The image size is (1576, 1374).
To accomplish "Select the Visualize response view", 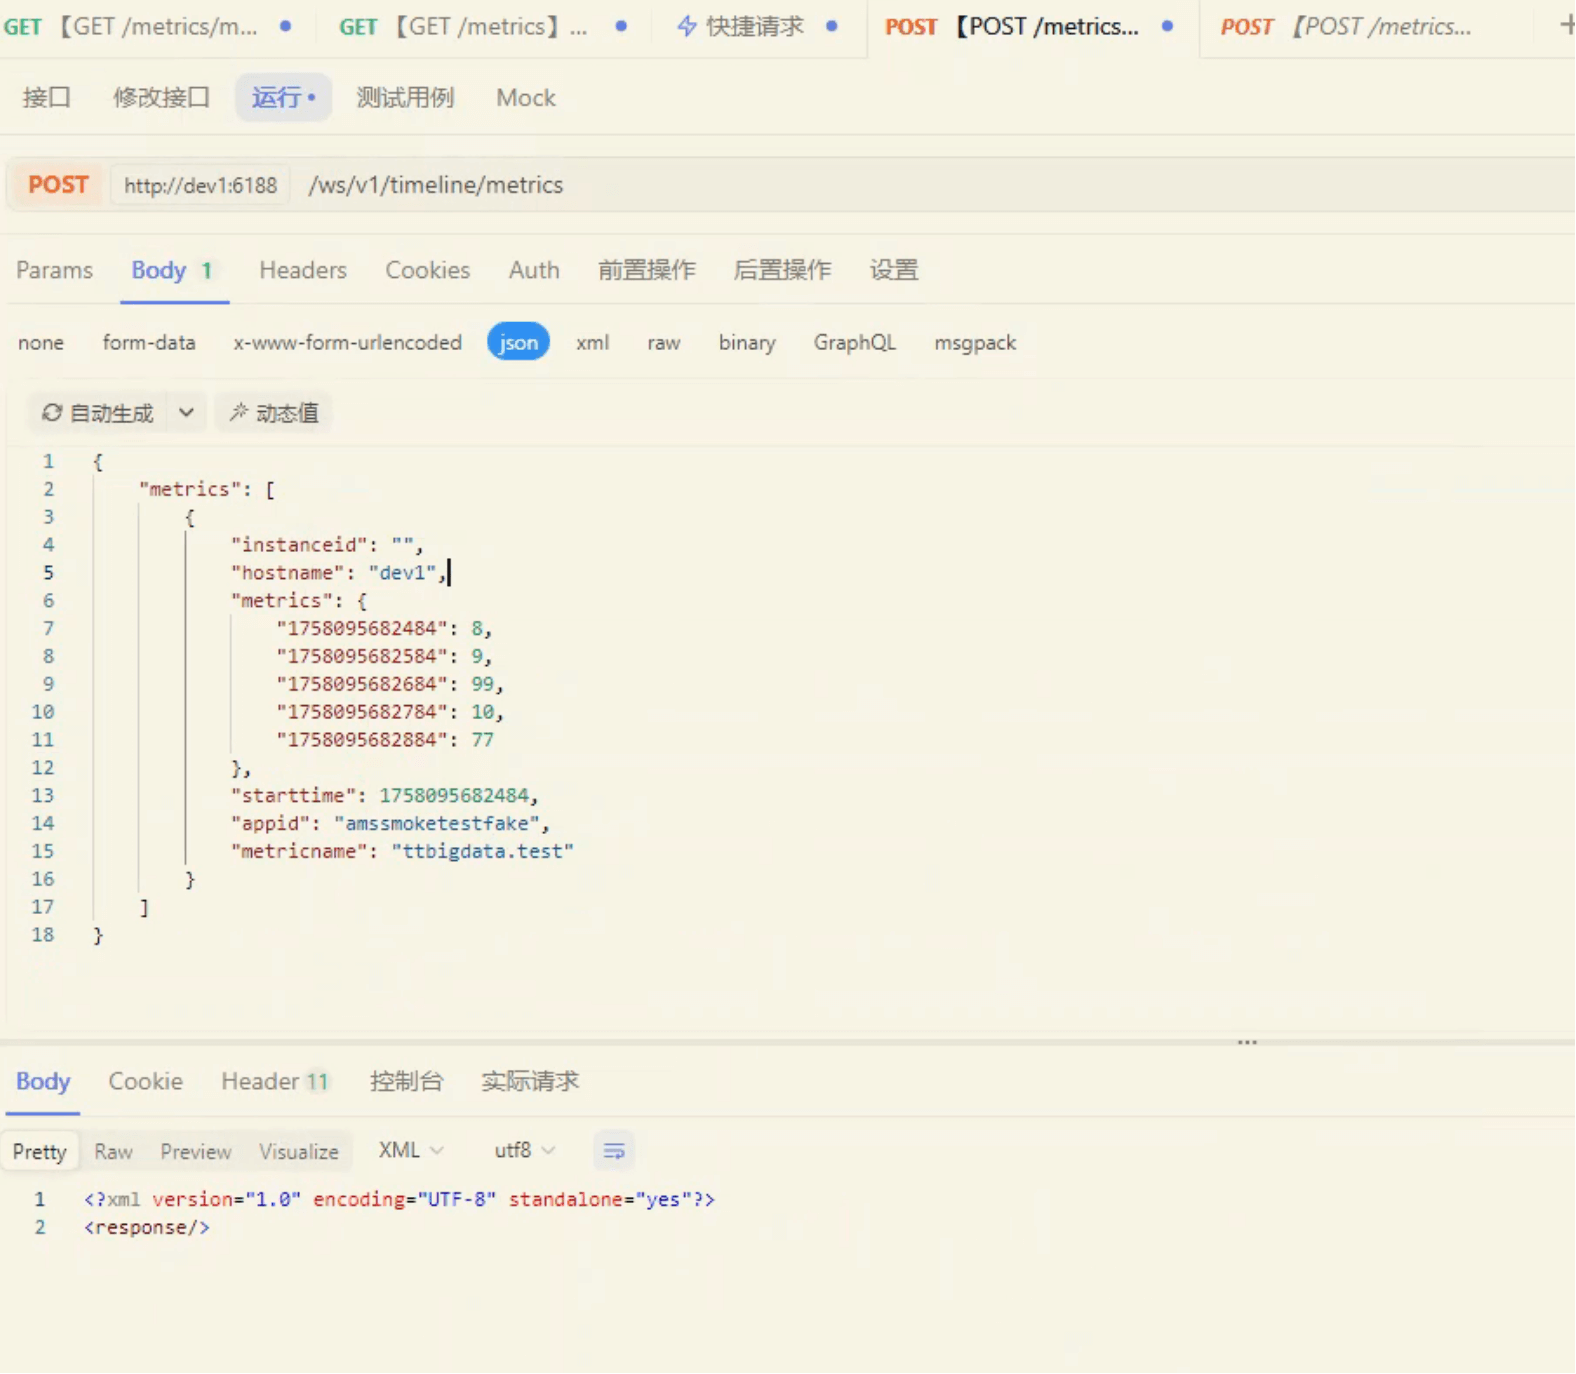I will (299, 1152).
